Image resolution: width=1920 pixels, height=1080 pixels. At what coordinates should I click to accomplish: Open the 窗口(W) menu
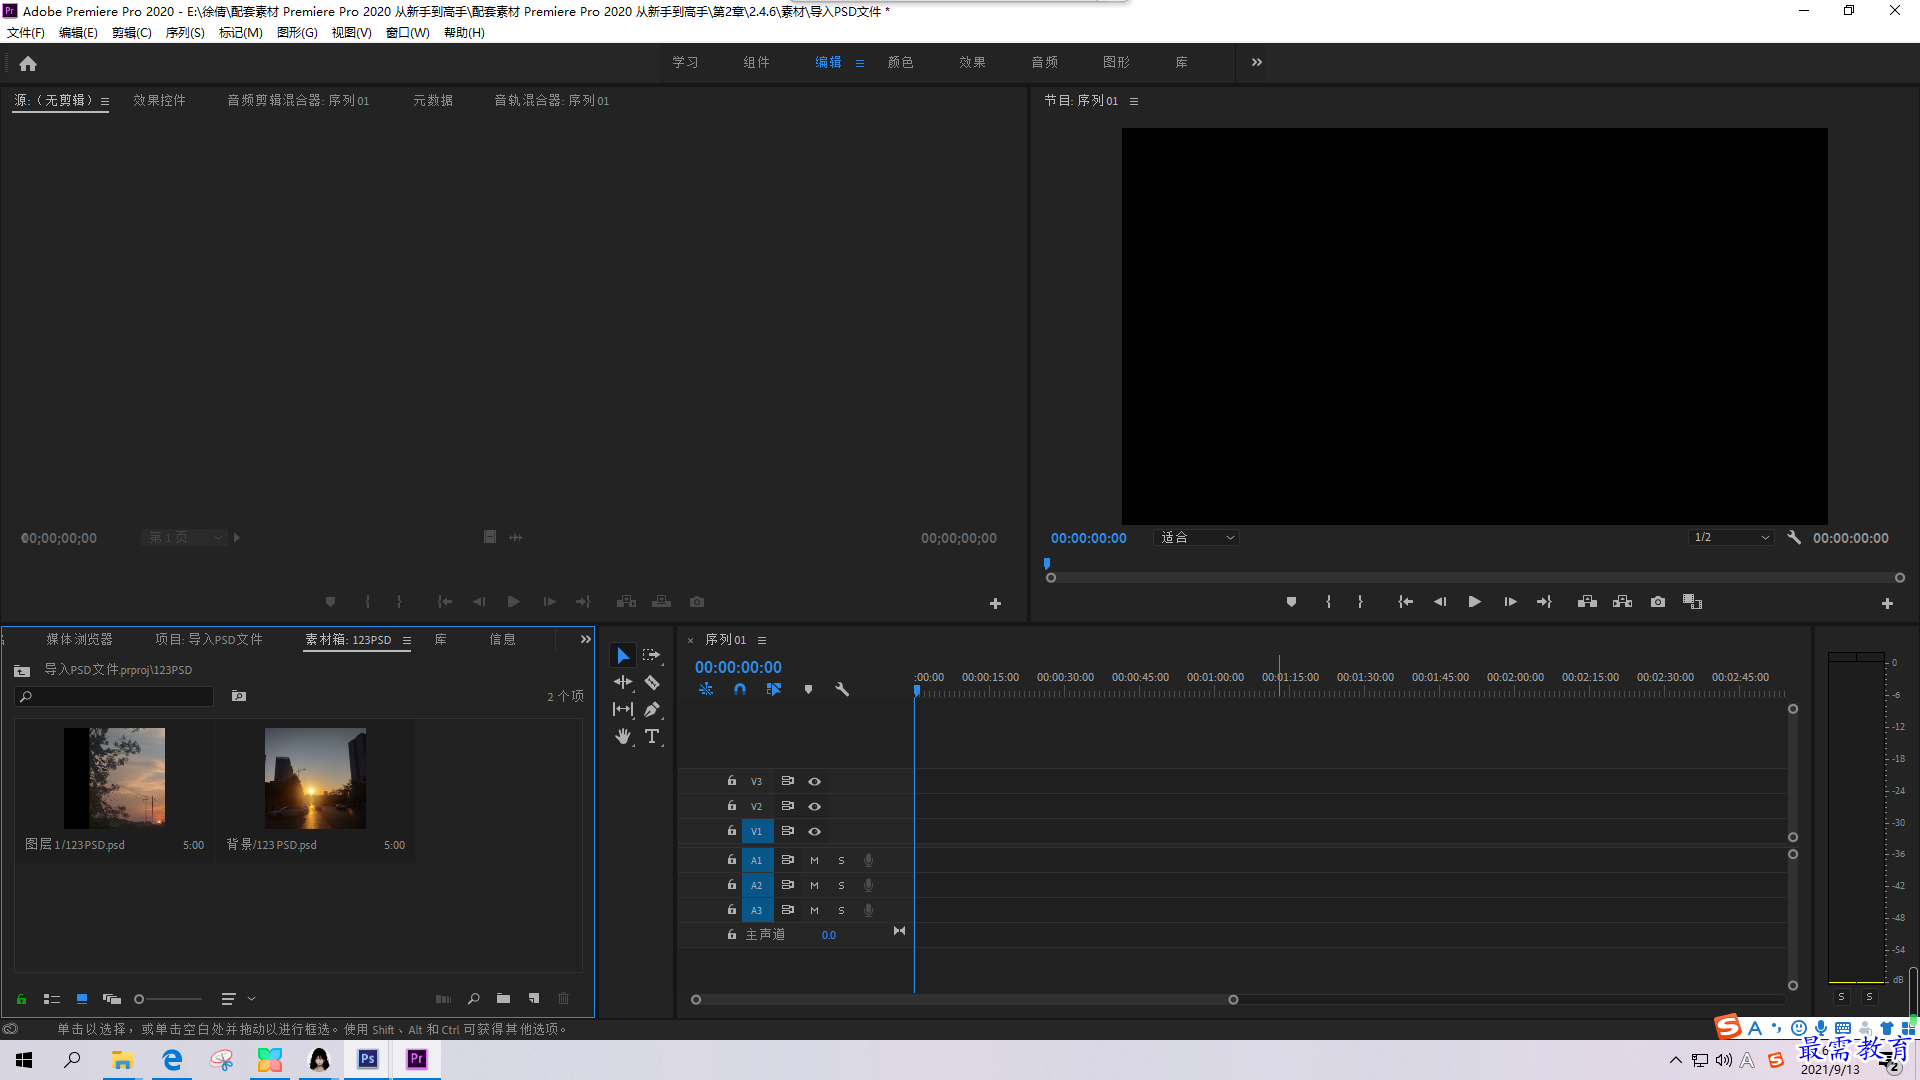(407, 33)
